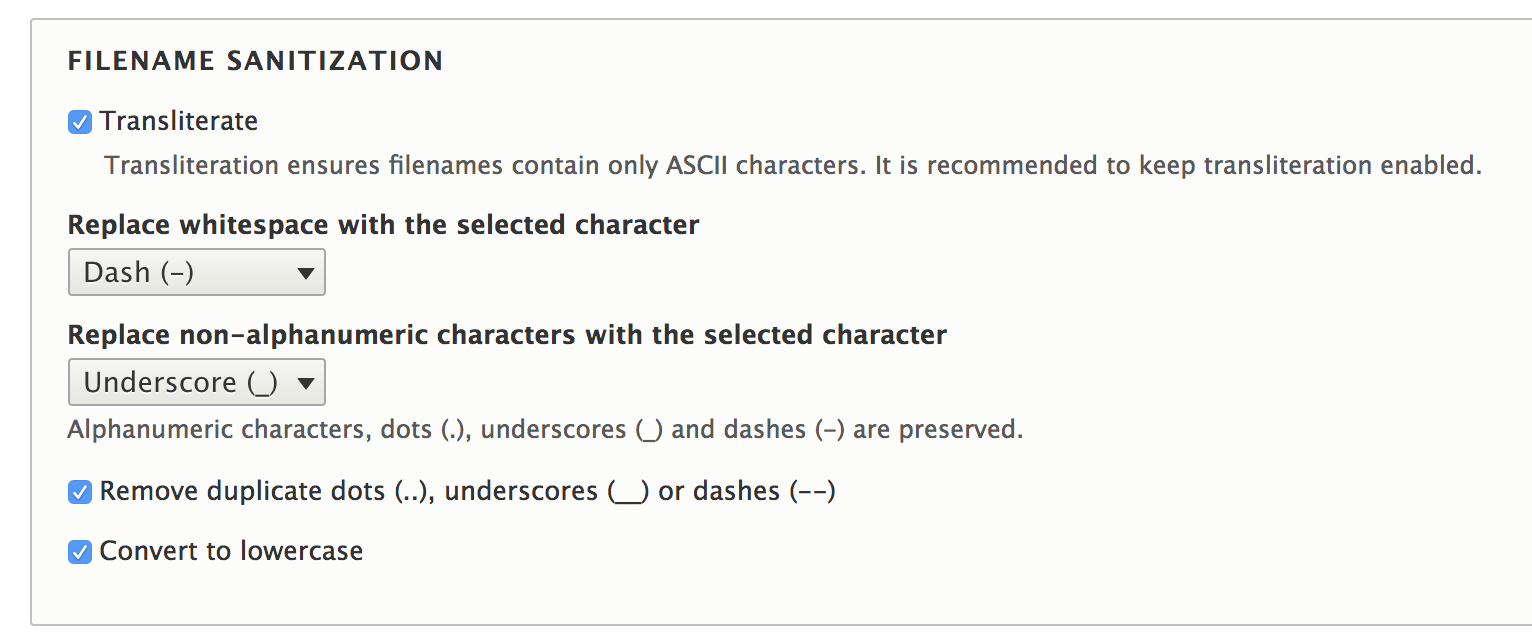This screenshot has height=644, width=1532.
Task: Click the checkmark in the Remove duplicate dots checkbox
Action: (x=79, y=490)
